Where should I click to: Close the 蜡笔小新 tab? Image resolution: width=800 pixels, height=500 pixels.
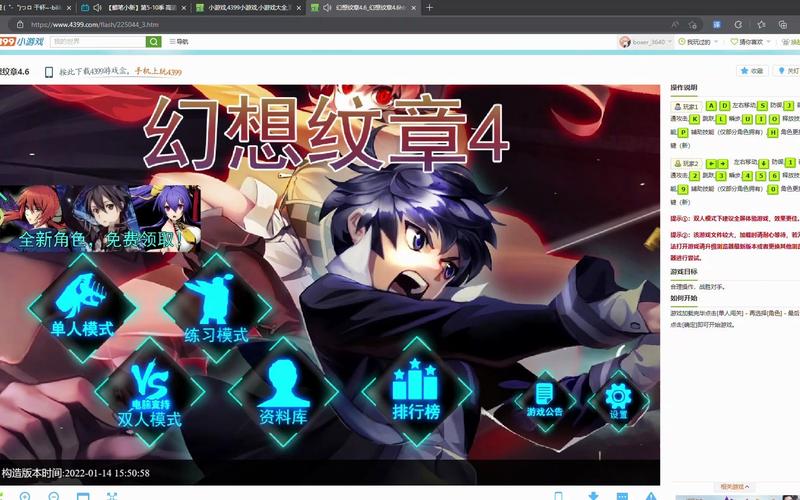click(184, 8)
